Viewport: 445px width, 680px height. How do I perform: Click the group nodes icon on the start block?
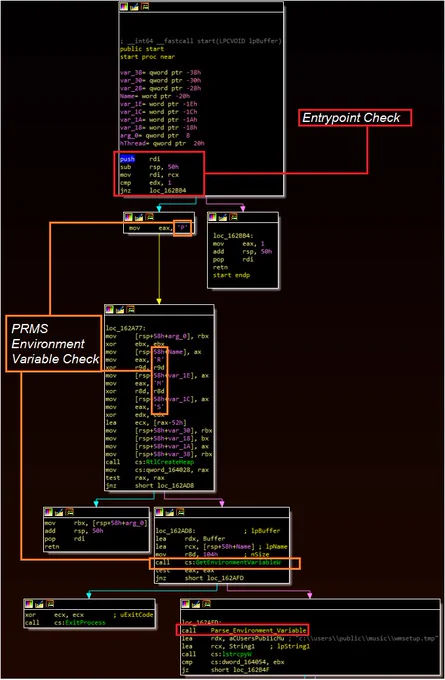[144, 7]
